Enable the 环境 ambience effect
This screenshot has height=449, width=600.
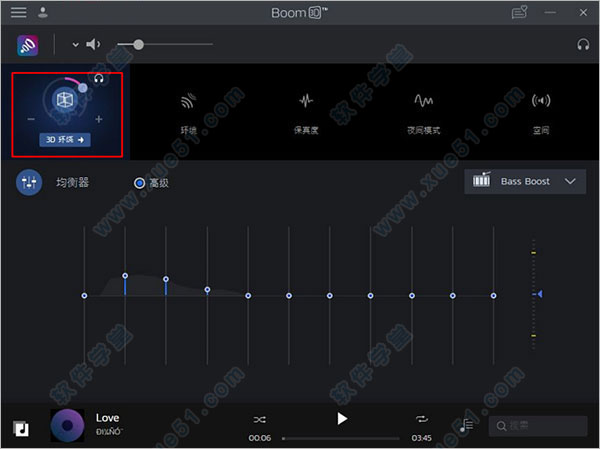[188, 113]
